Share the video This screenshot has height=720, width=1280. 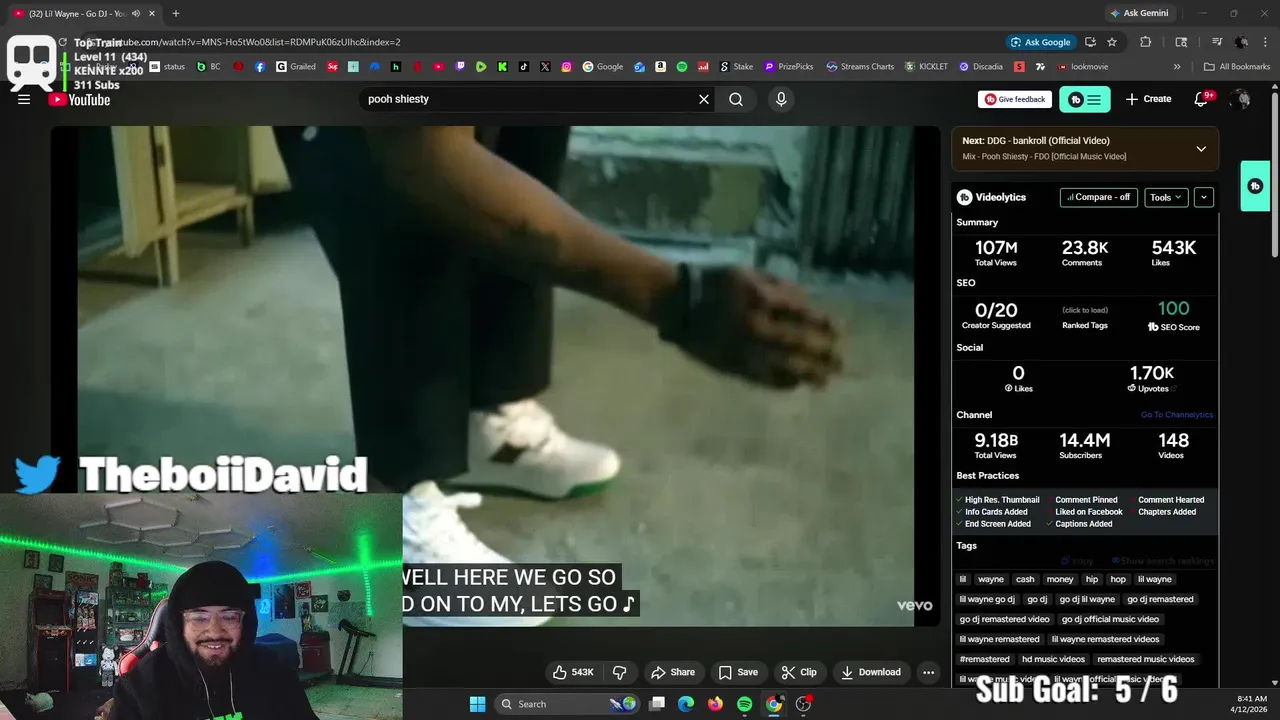pyautogui.click(x=672, y=672)
